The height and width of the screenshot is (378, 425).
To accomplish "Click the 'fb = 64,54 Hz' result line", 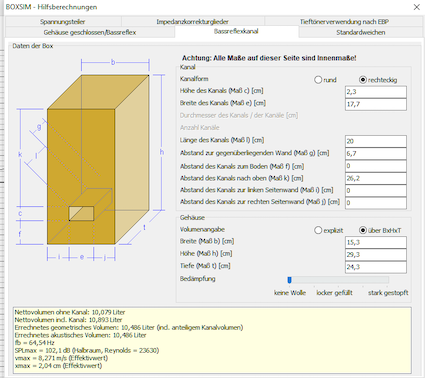I will pyautogui.click(x=34, y=343).
